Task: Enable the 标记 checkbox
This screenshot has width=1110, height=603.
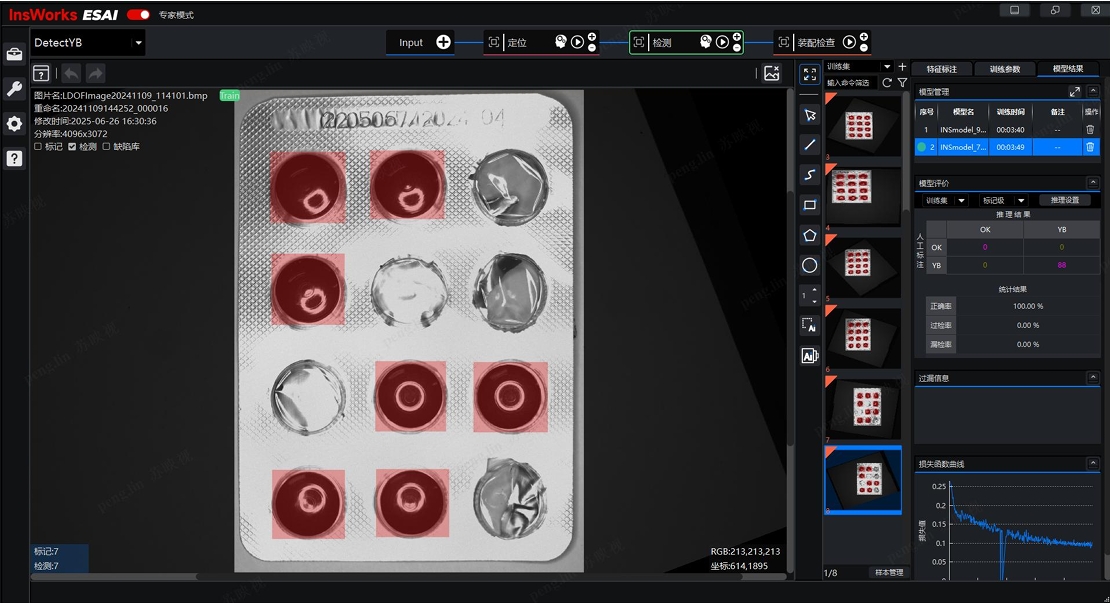Action: click(38, 147)
